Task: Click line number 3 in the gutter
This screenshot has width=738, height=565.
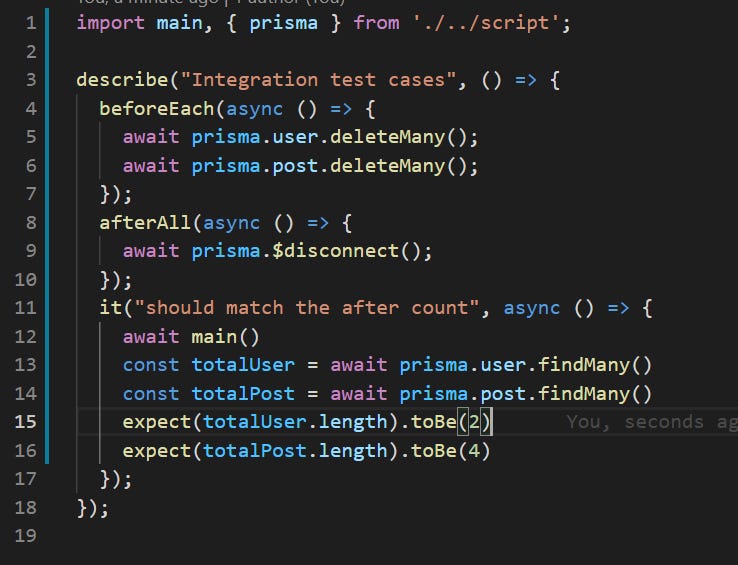Action: click(31, 80)
